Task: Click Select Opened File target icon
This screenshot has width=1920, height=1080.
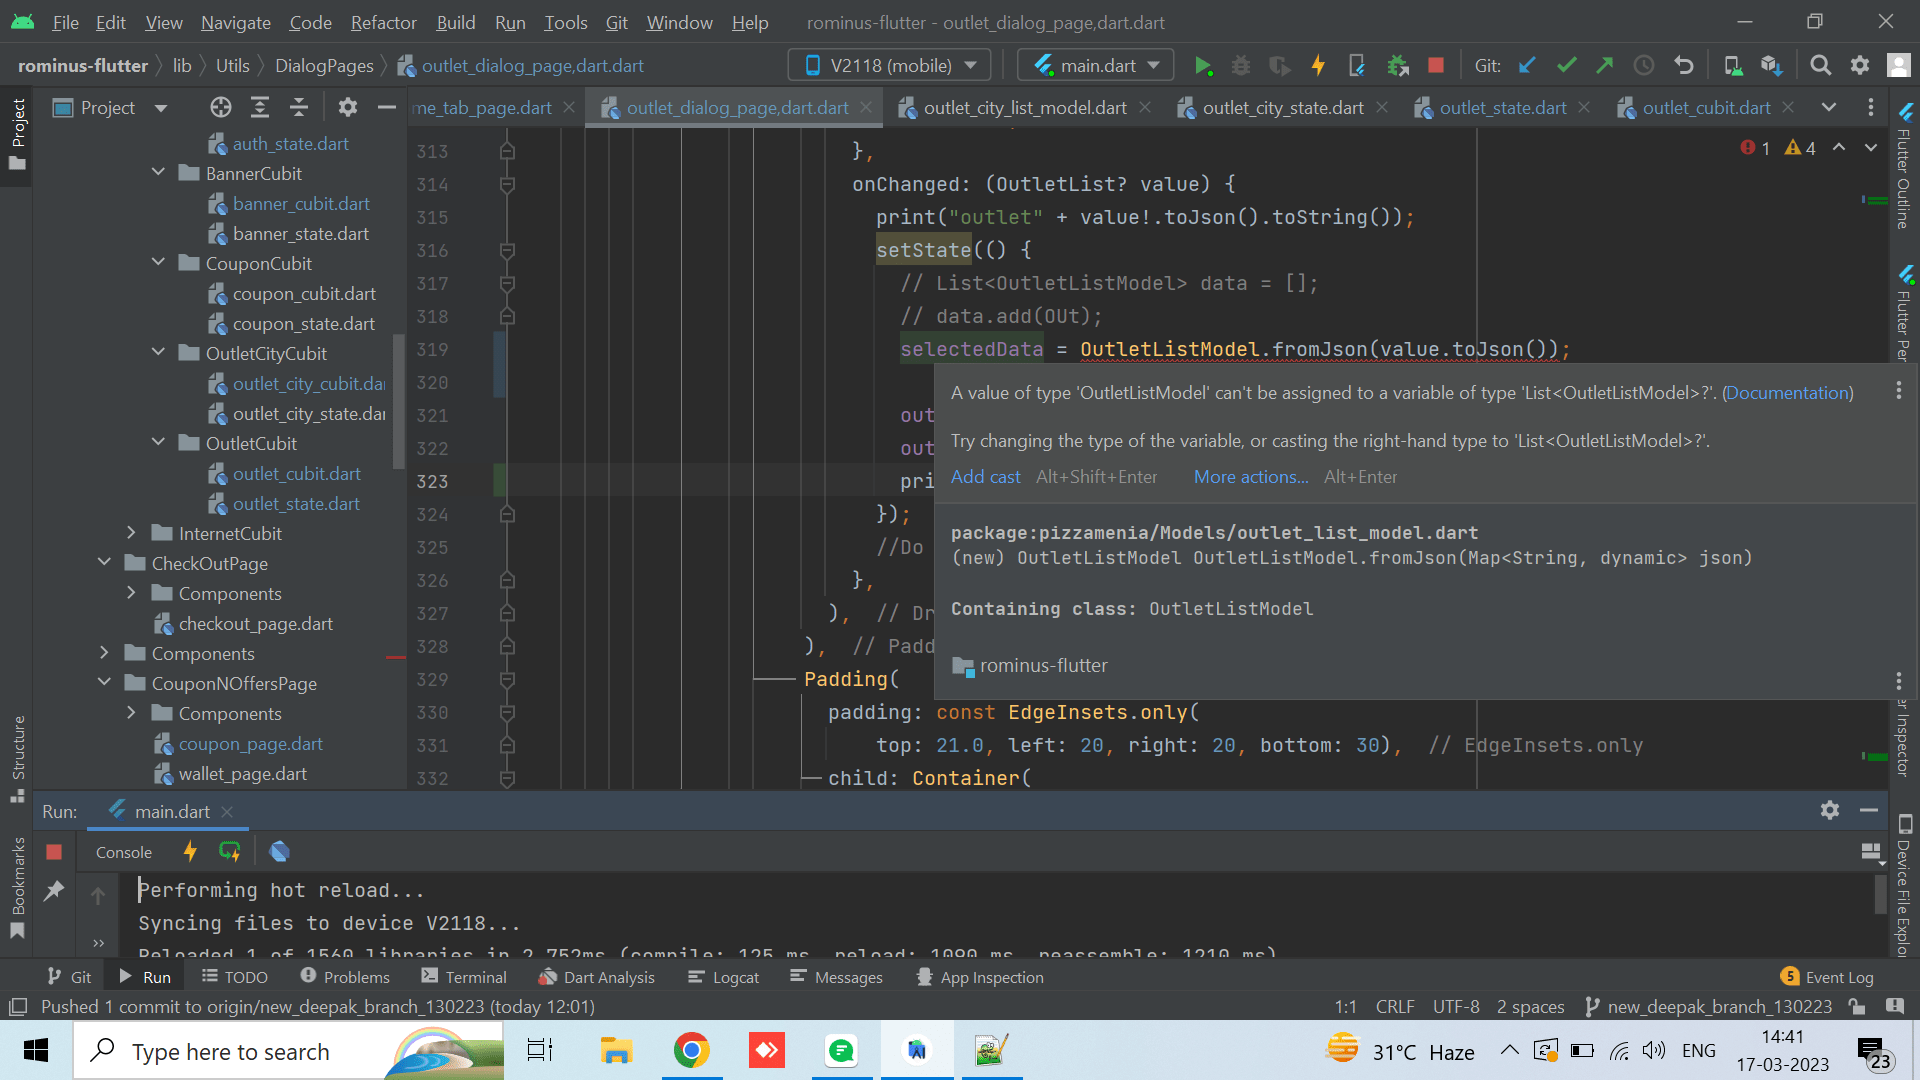Action: (x=221, y=108)
